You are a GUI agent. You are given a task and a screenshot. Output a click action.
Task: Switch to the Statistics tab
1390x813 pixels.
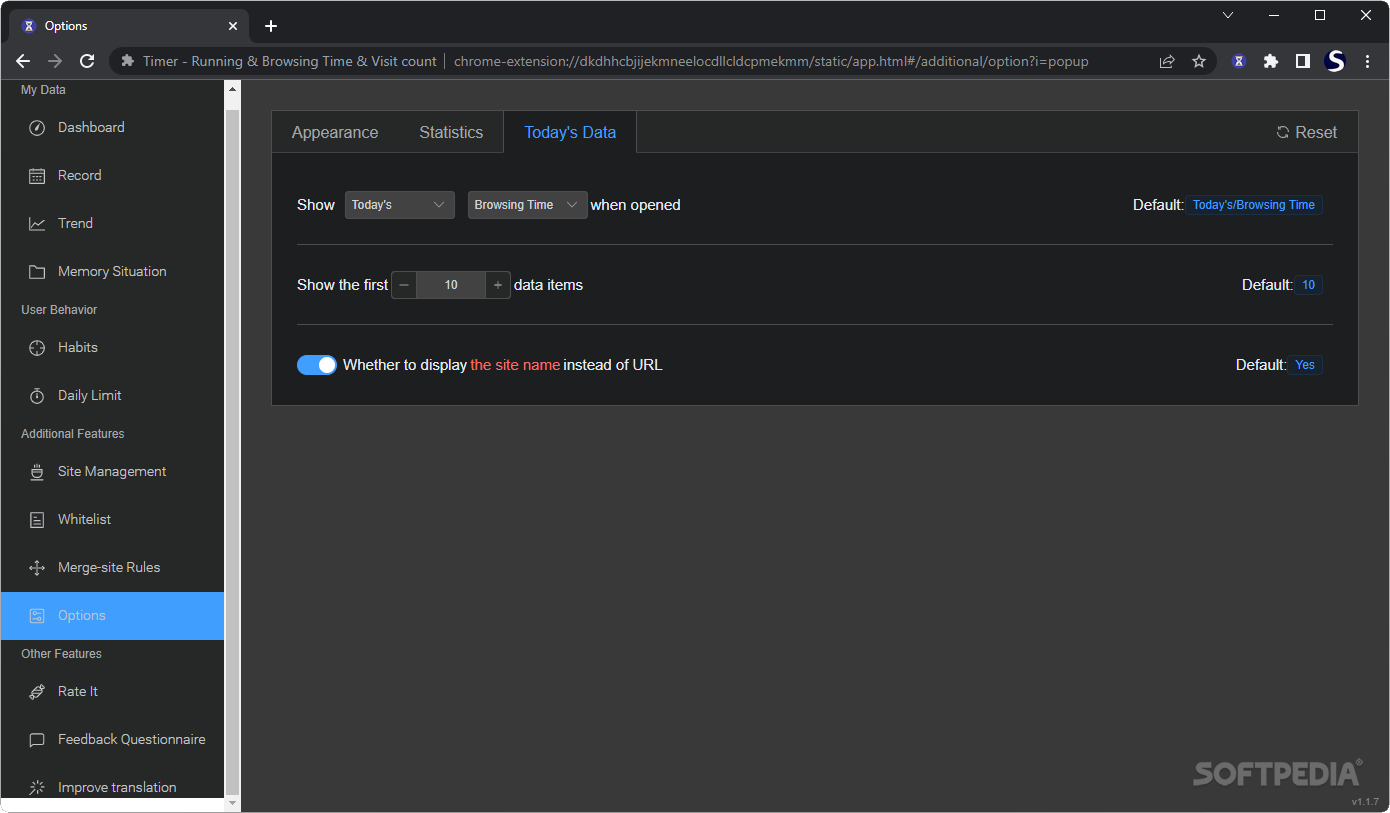pyautogui.click(x=451, y=132)
